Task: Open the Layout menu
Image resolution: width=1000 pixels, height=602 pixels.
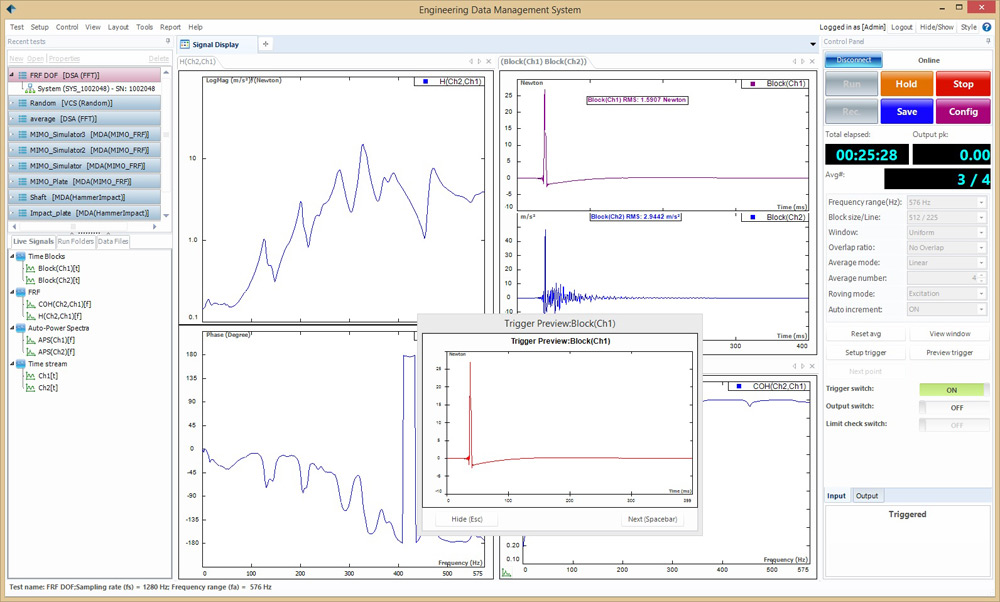Action: tap(118, 27)
